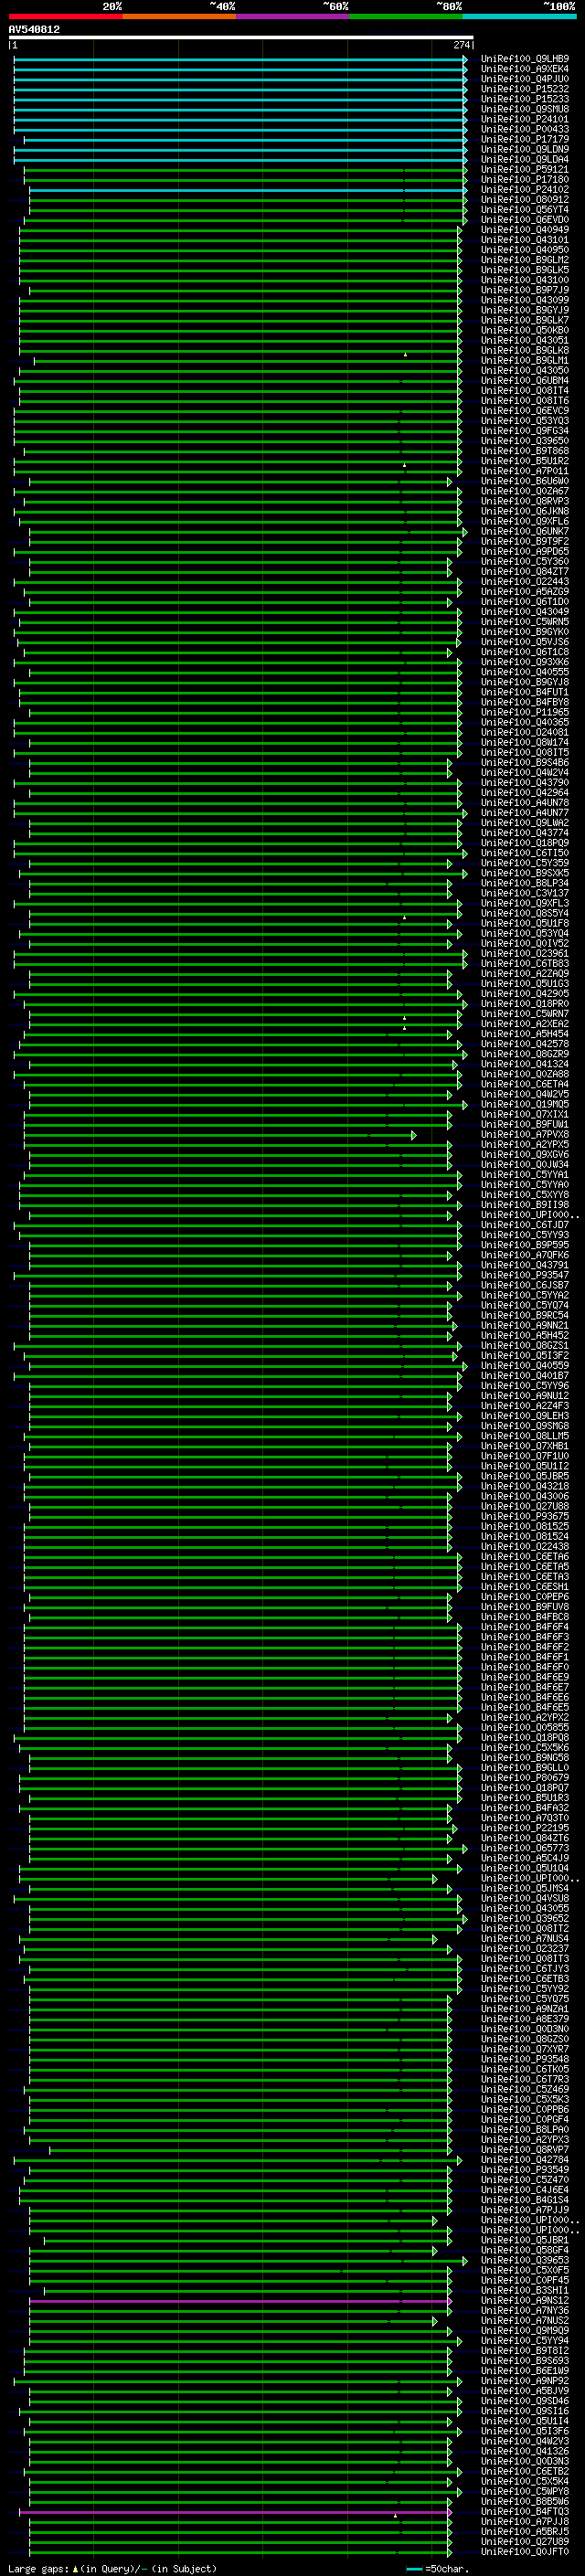This screenshot has height=2576, width=585.
Task: Open the UniRef100_Q9SMU8 hit label
Action: tap(525, 109)
